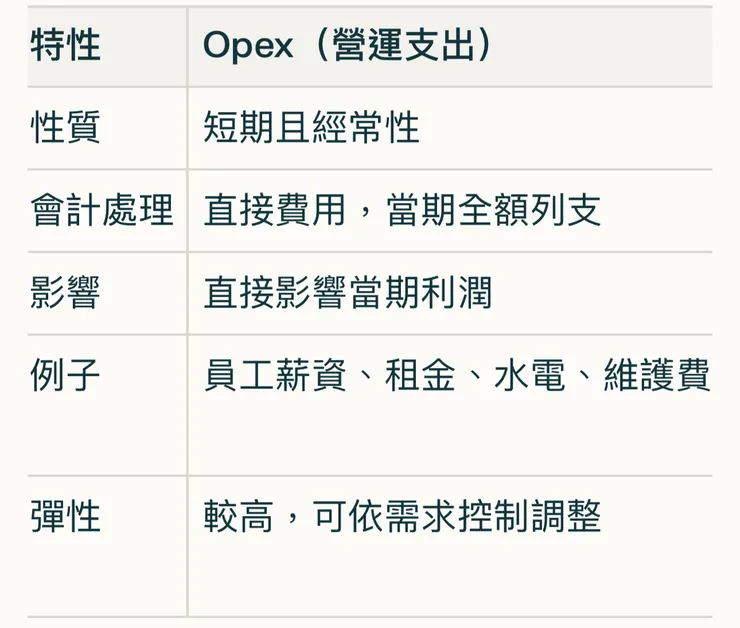
Task: Click the 短期且經常性 cell
Action: click(311, 128)
